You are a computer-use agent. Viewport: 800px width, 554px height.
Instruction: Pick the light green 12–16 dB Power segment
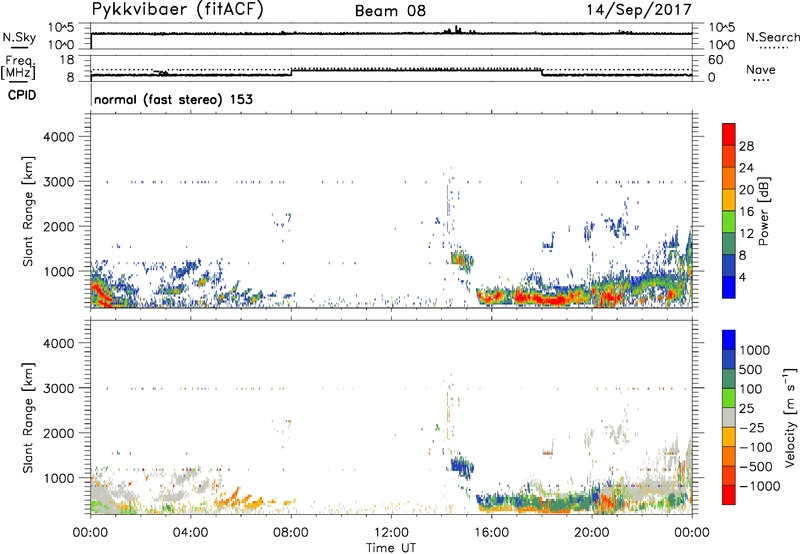[729, 222]
